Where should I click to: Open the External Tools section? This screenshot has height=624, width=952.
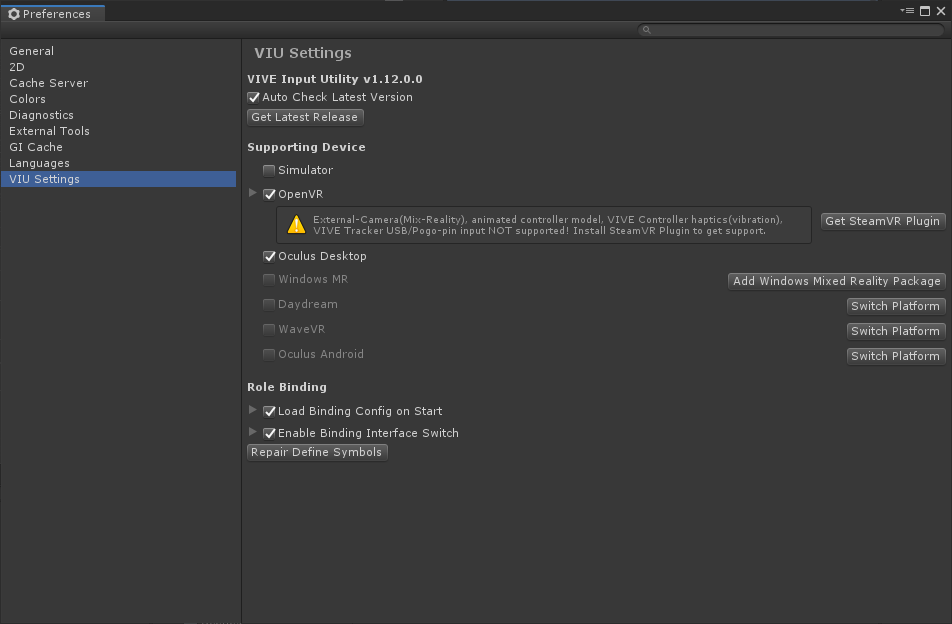(x=118, y=131)
